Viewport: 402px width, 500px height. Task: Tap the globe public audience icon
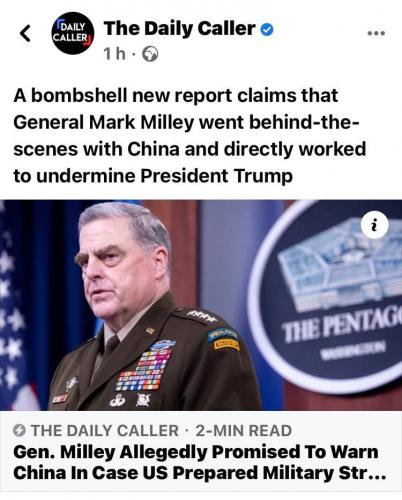tap(150, 54)
